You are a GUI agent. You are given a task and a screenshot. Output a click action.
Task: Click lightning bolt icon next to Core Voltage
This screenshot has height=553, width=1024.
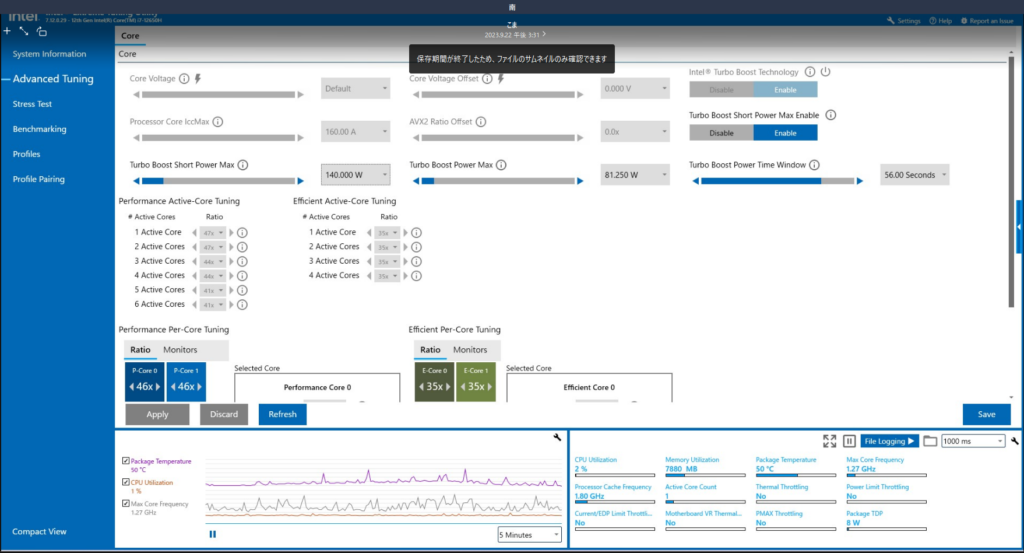[x=198, y=78]
